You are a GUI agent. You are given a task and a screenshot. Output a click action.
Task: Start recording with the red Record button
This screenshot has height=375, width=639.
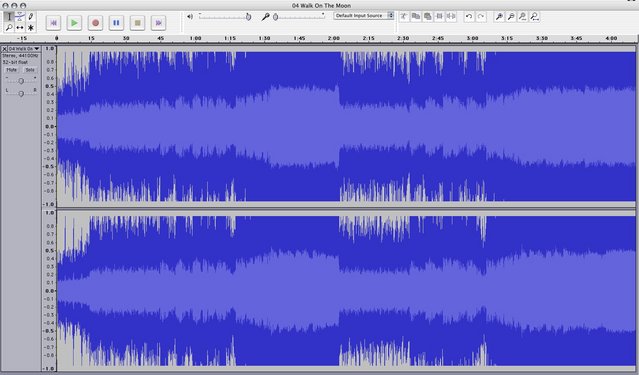(95, 23)
